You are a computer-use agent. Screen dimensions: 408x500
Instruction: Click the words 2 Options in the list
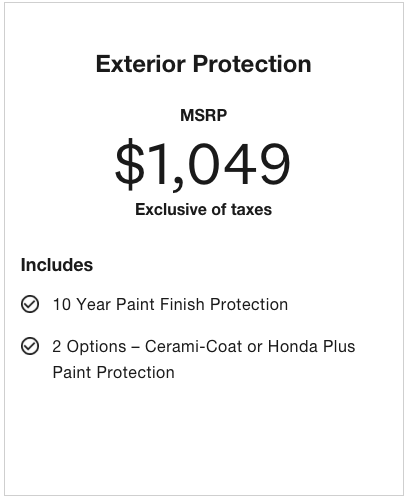coord(89,346)
